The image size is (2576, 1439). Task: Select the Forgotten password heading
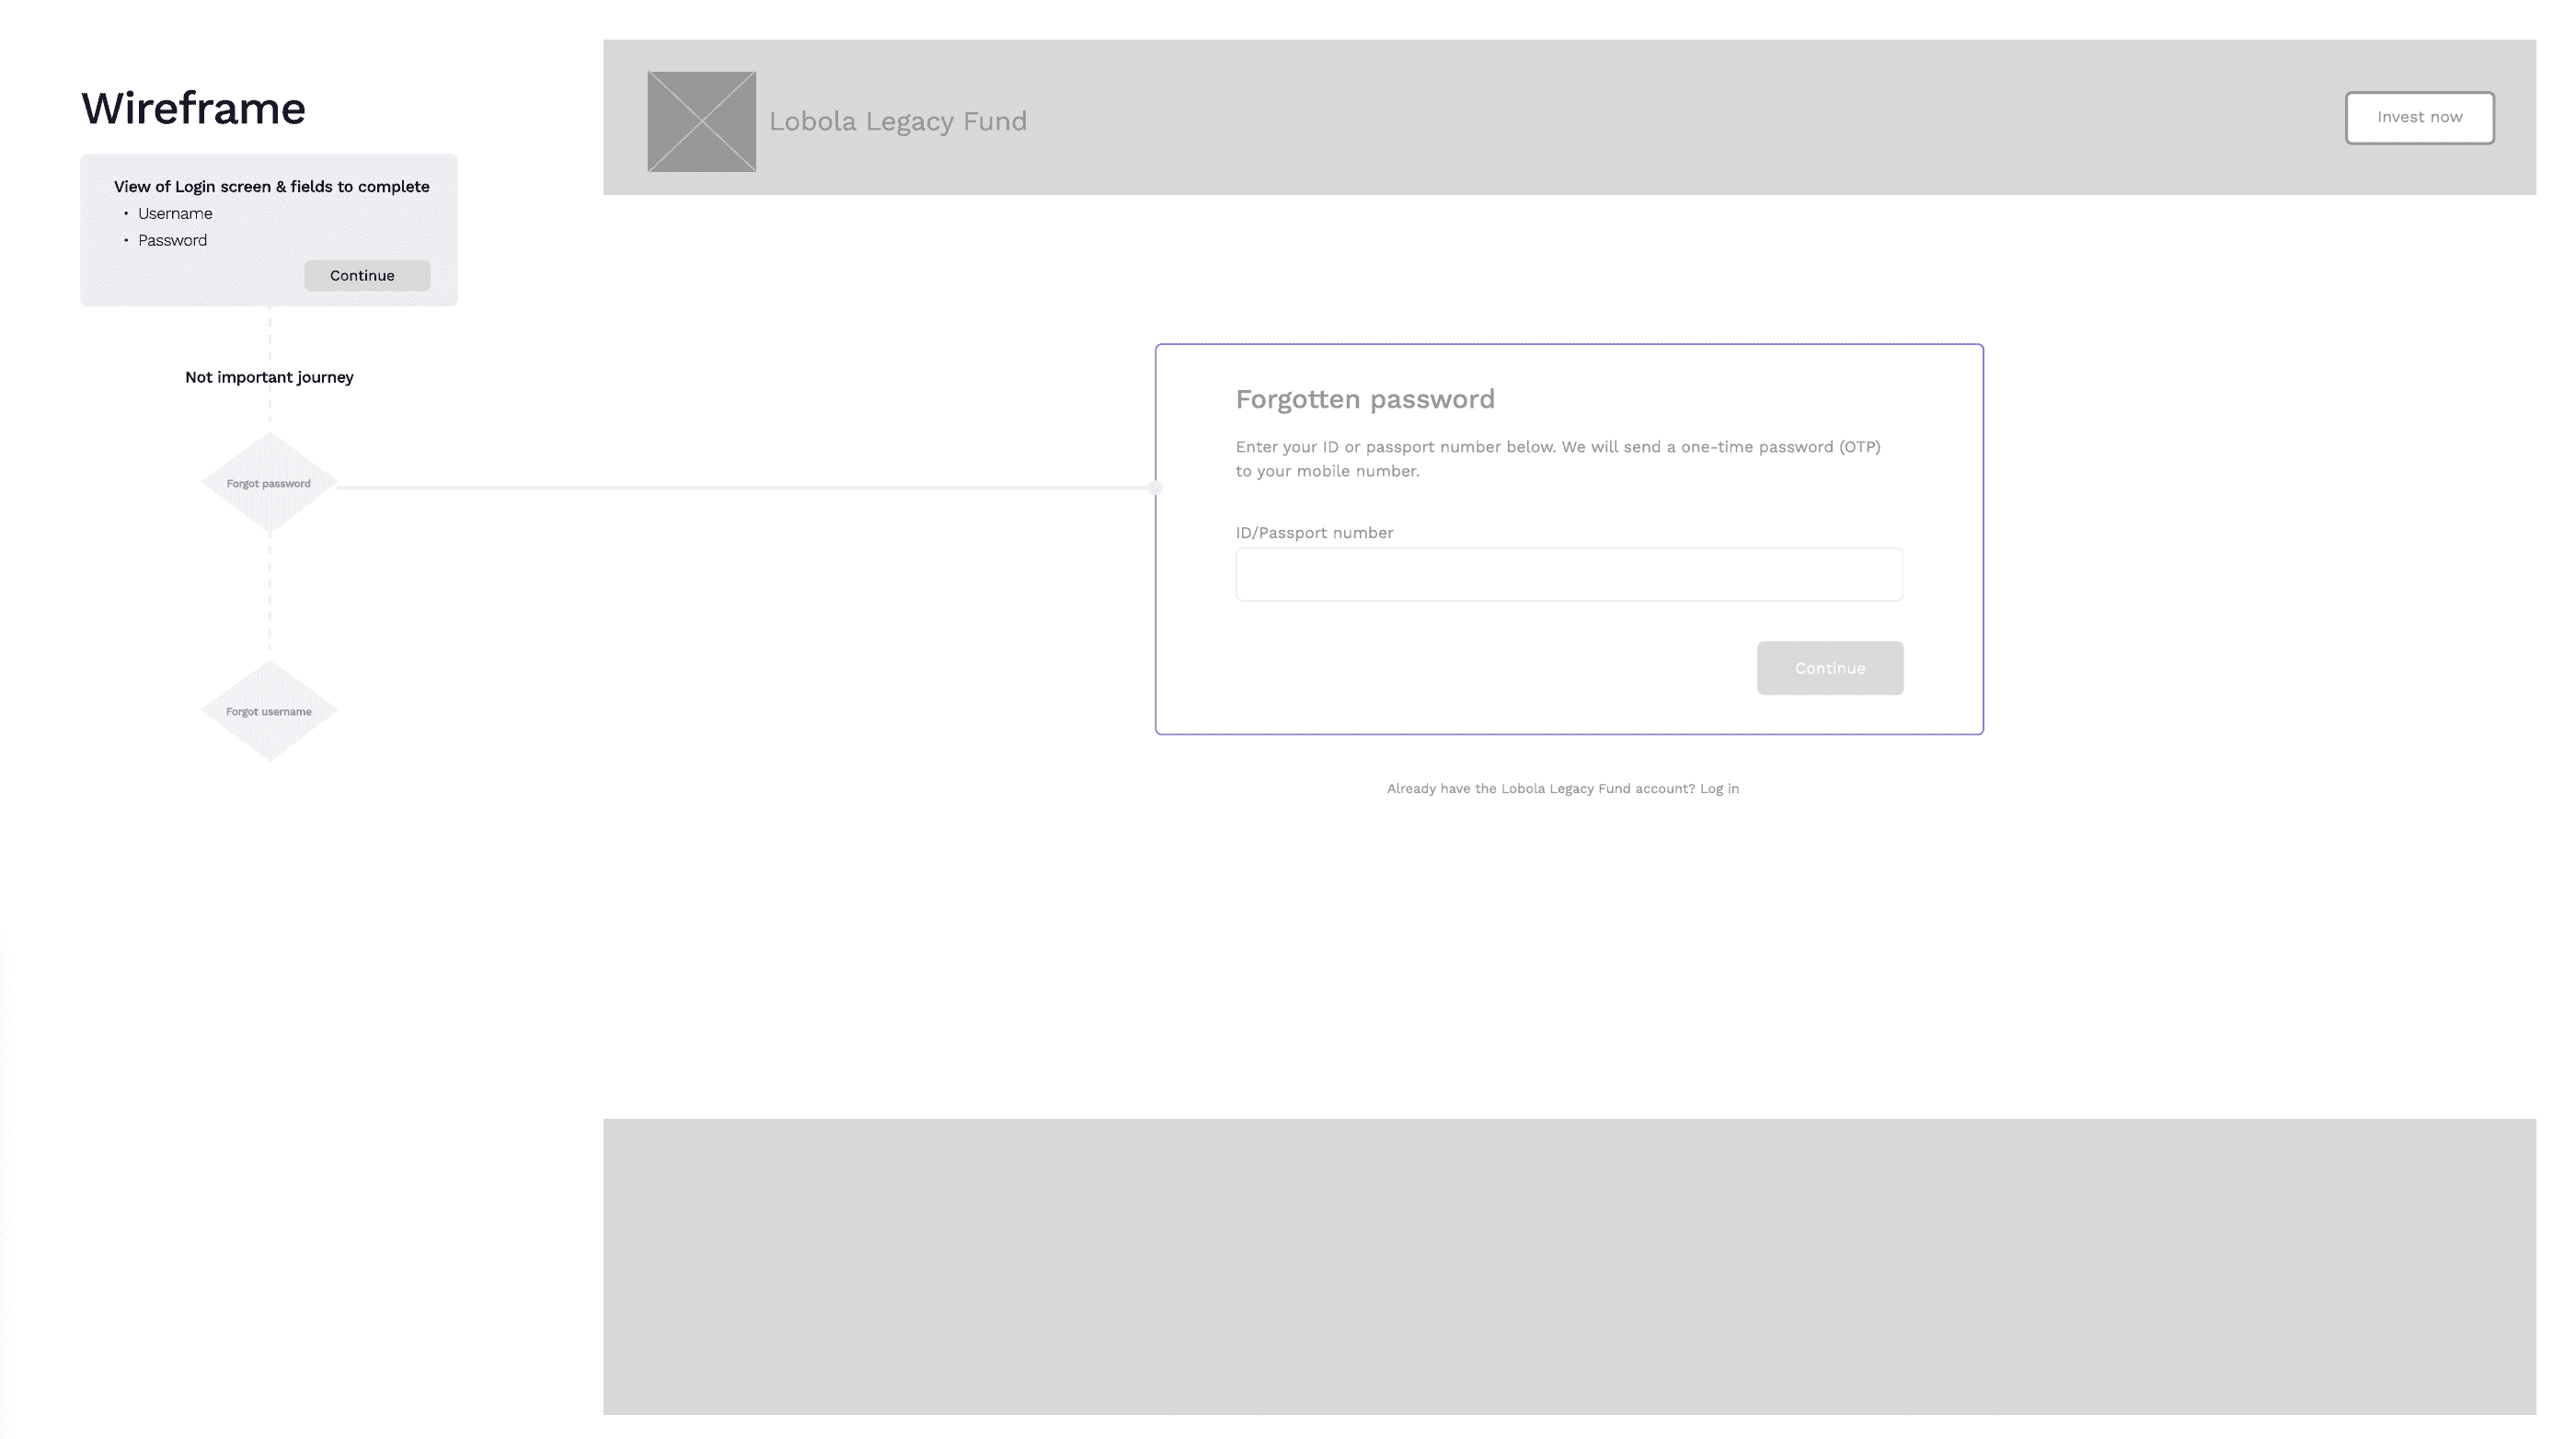pos(1364,399)
